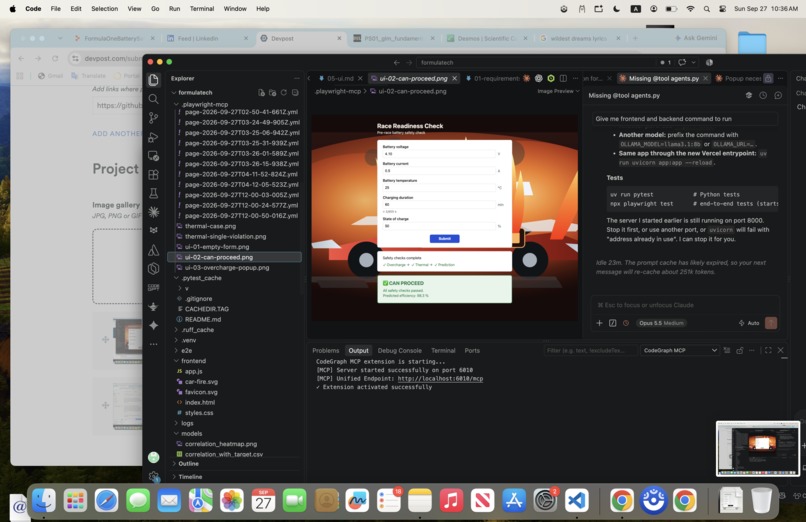806x522 pixels.
Task: Click New File icon in Explorer header
Action: coord(261,92)
